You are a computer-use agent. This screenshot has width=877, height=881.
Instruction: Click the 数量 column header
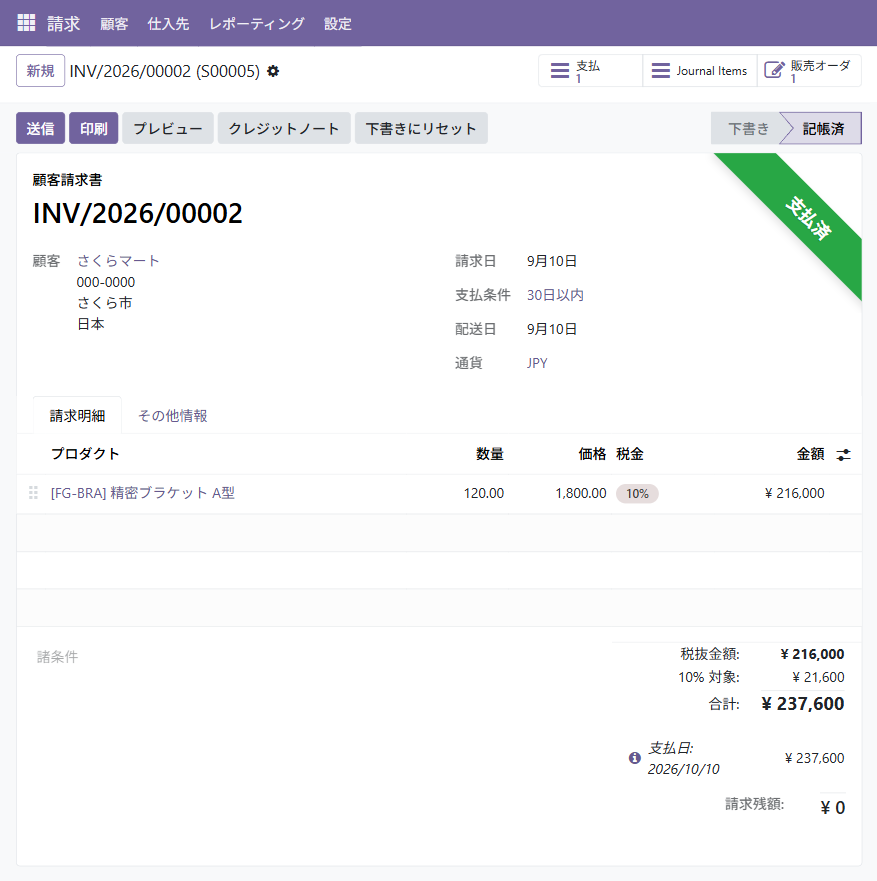pos(490,454)
